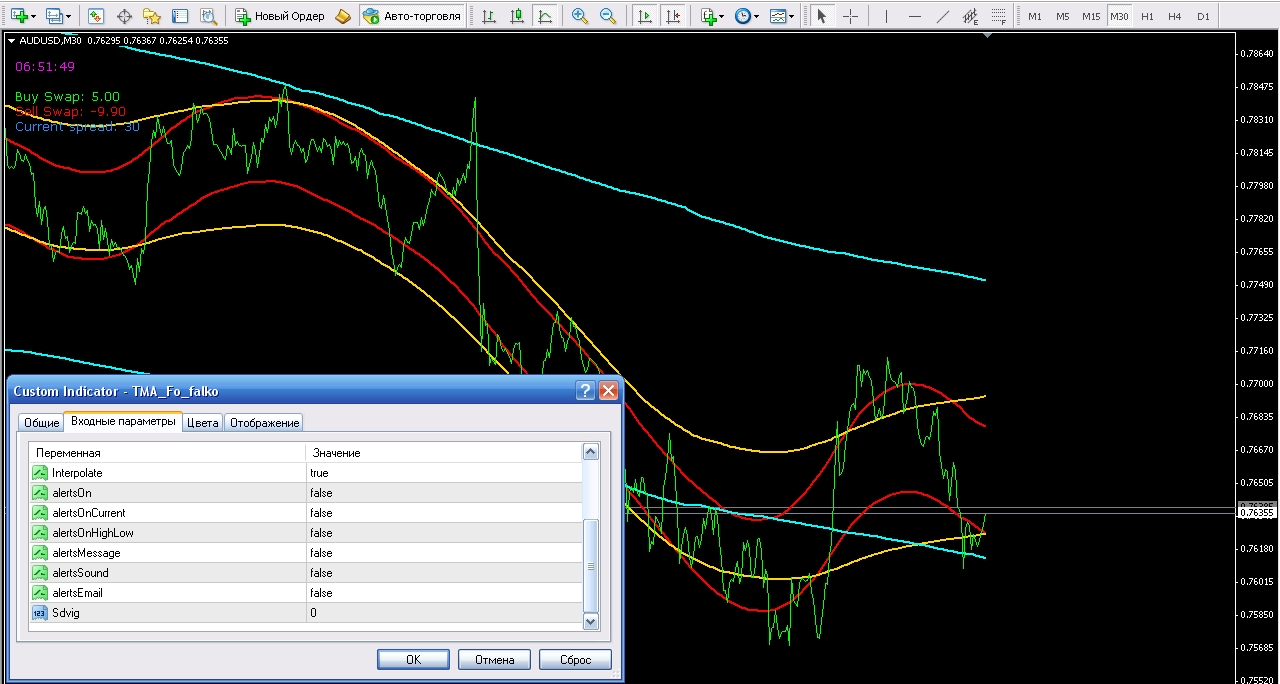Screen dimensions: 1280x684
Task: Open the new chart dropdown arrow
Action: 34,16
